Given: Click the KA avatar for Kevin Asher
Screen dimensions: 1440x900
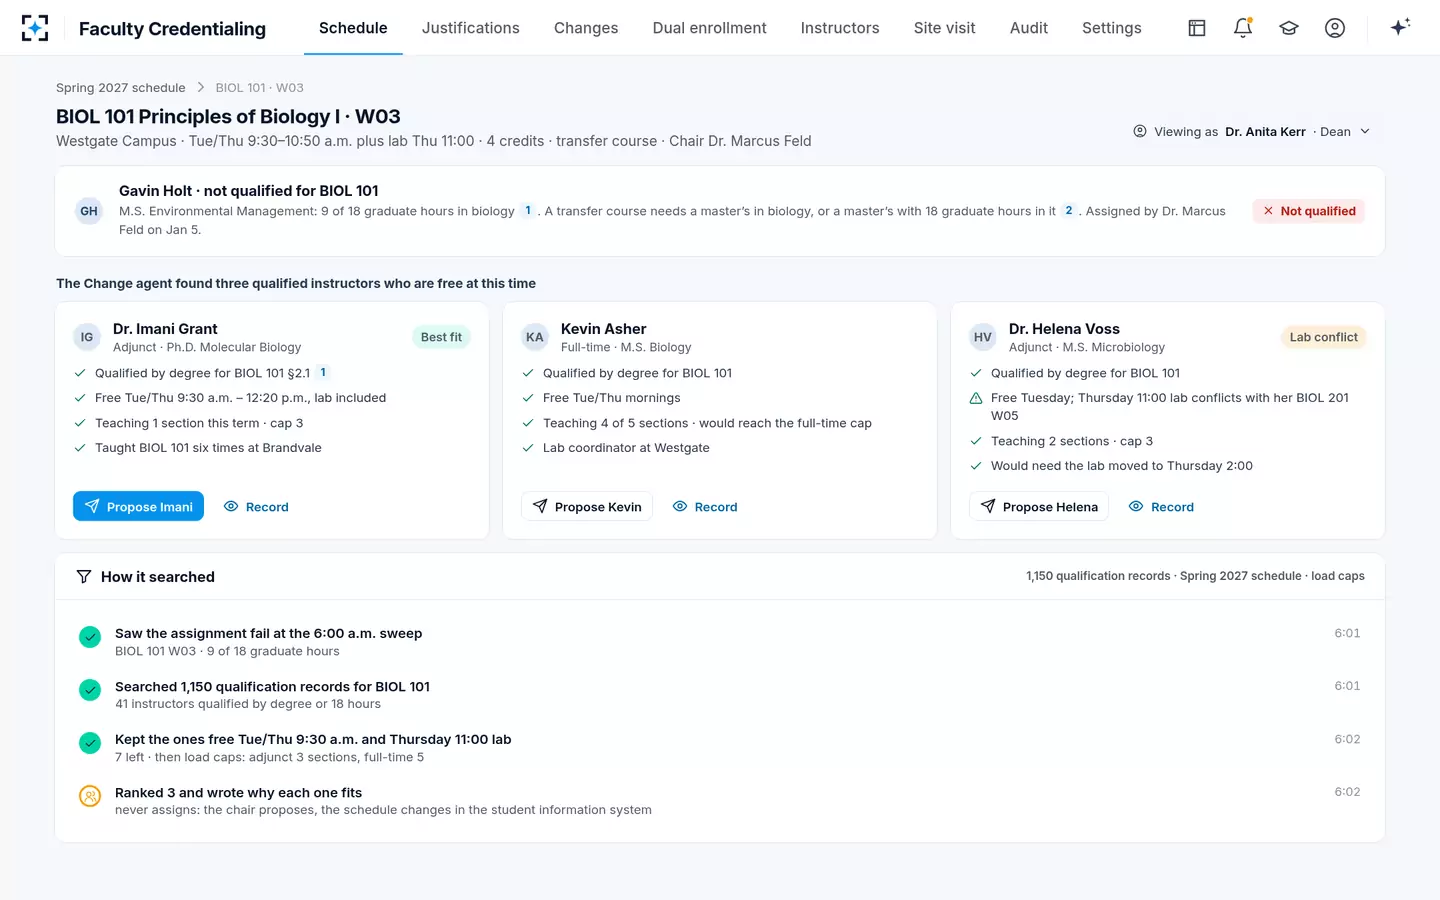Looking at the screenshot, I should 535,337.
